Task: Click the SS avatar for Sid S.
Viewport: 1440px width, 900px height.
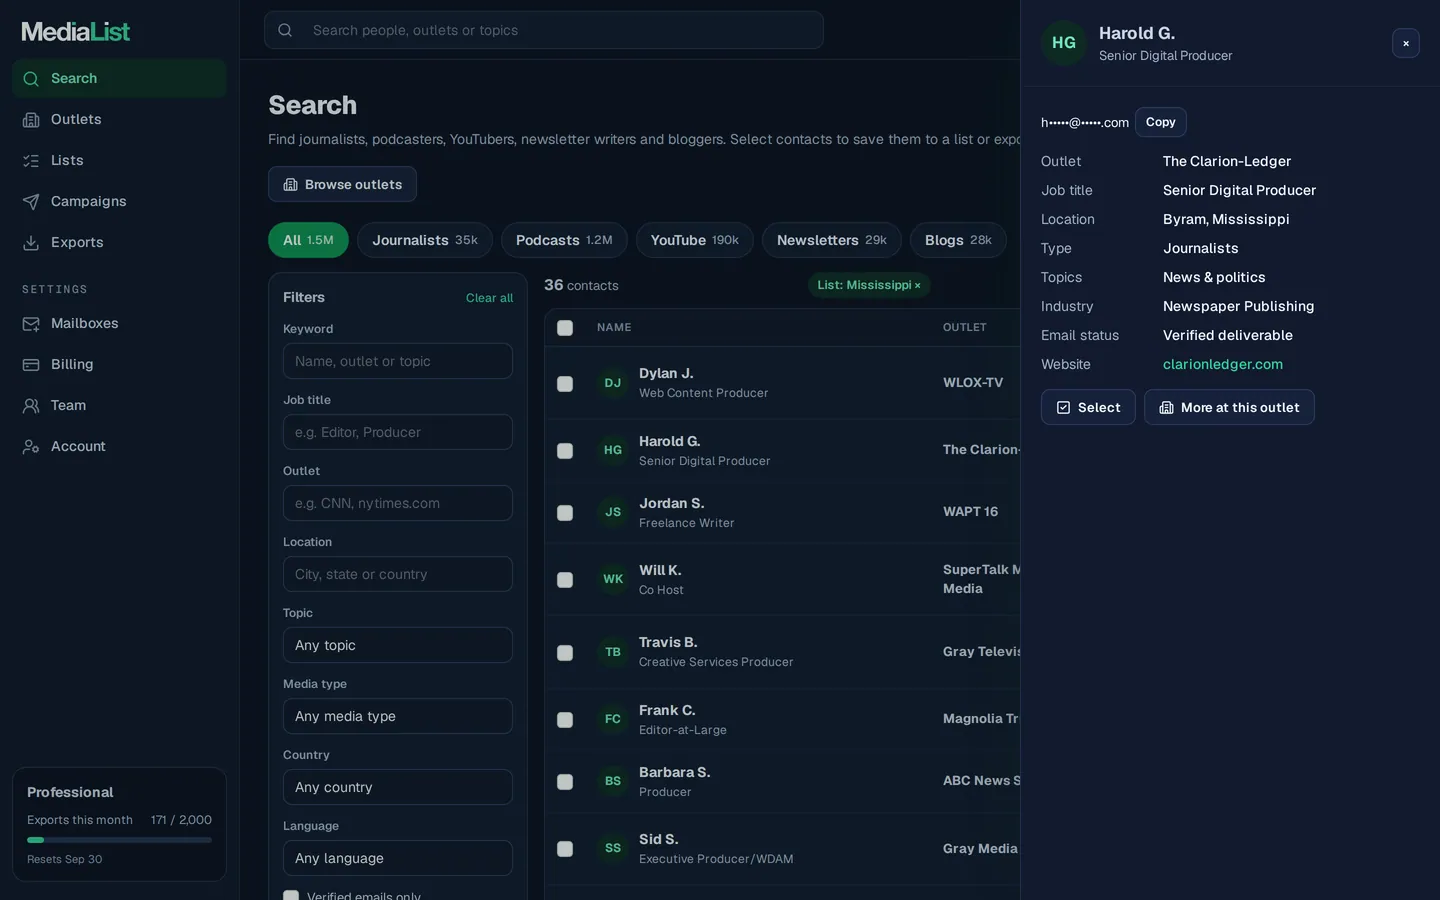Action: click(613, 848)
